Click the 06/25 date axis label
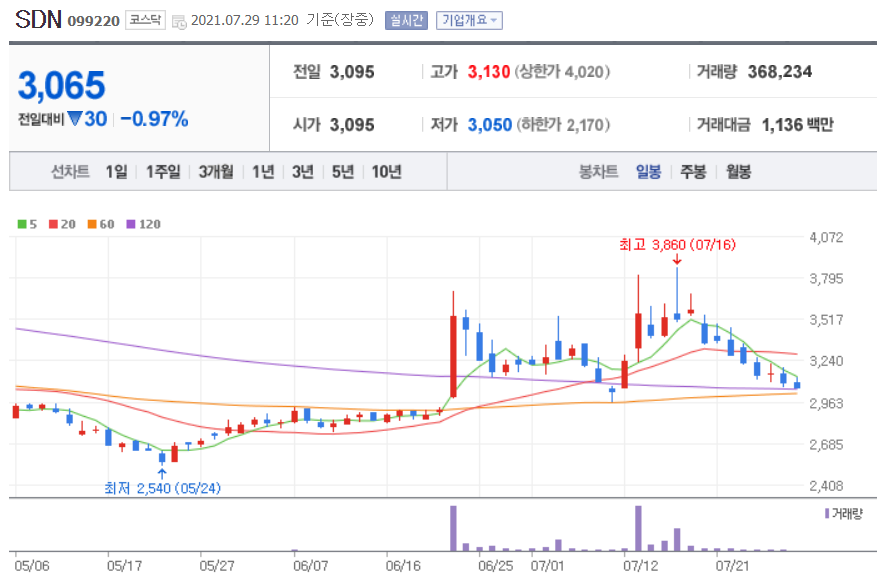The height and width of the screenshot is (583, 877). [x=496, y=566]
